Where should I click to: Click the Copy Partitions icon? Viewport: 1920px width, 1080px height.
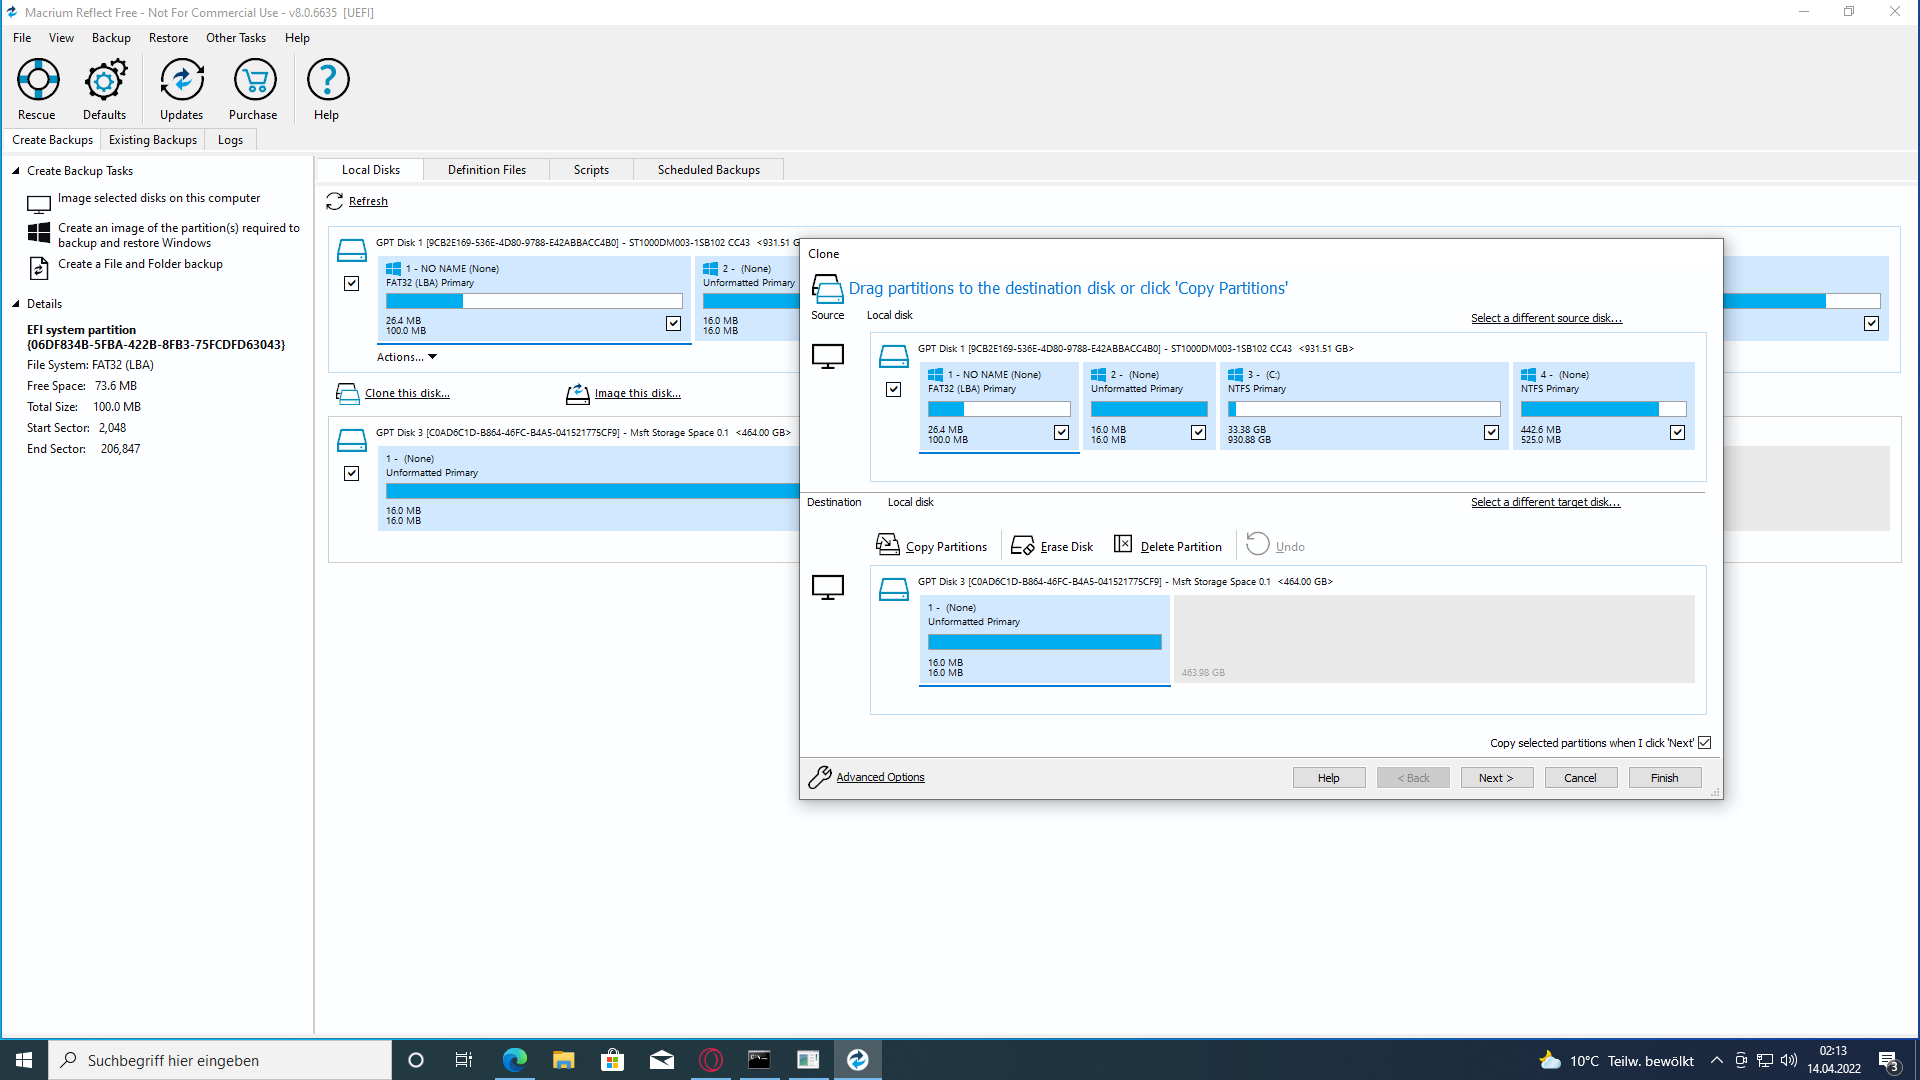tap(887, 544)
